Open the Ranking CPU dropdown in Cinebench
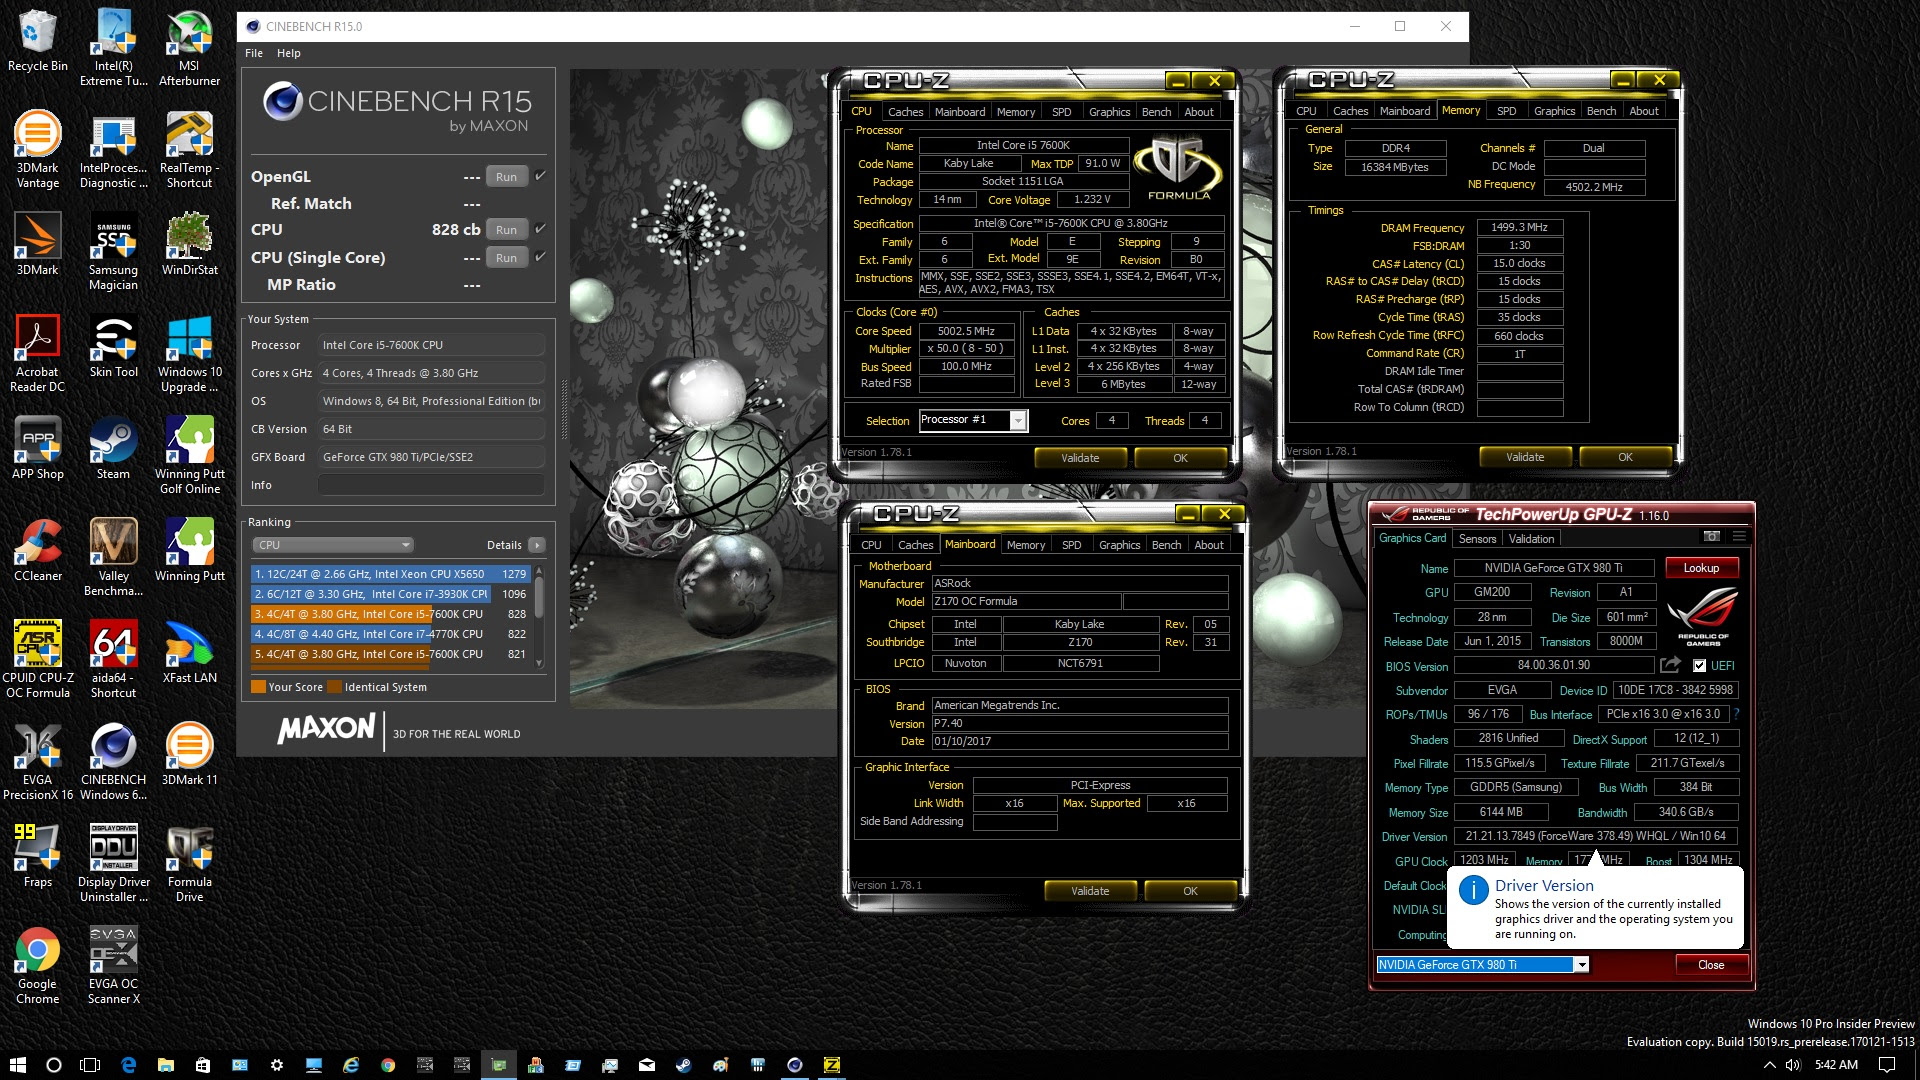The width and height of the screenshot is (1920, 1080). [x=333, y=545]
